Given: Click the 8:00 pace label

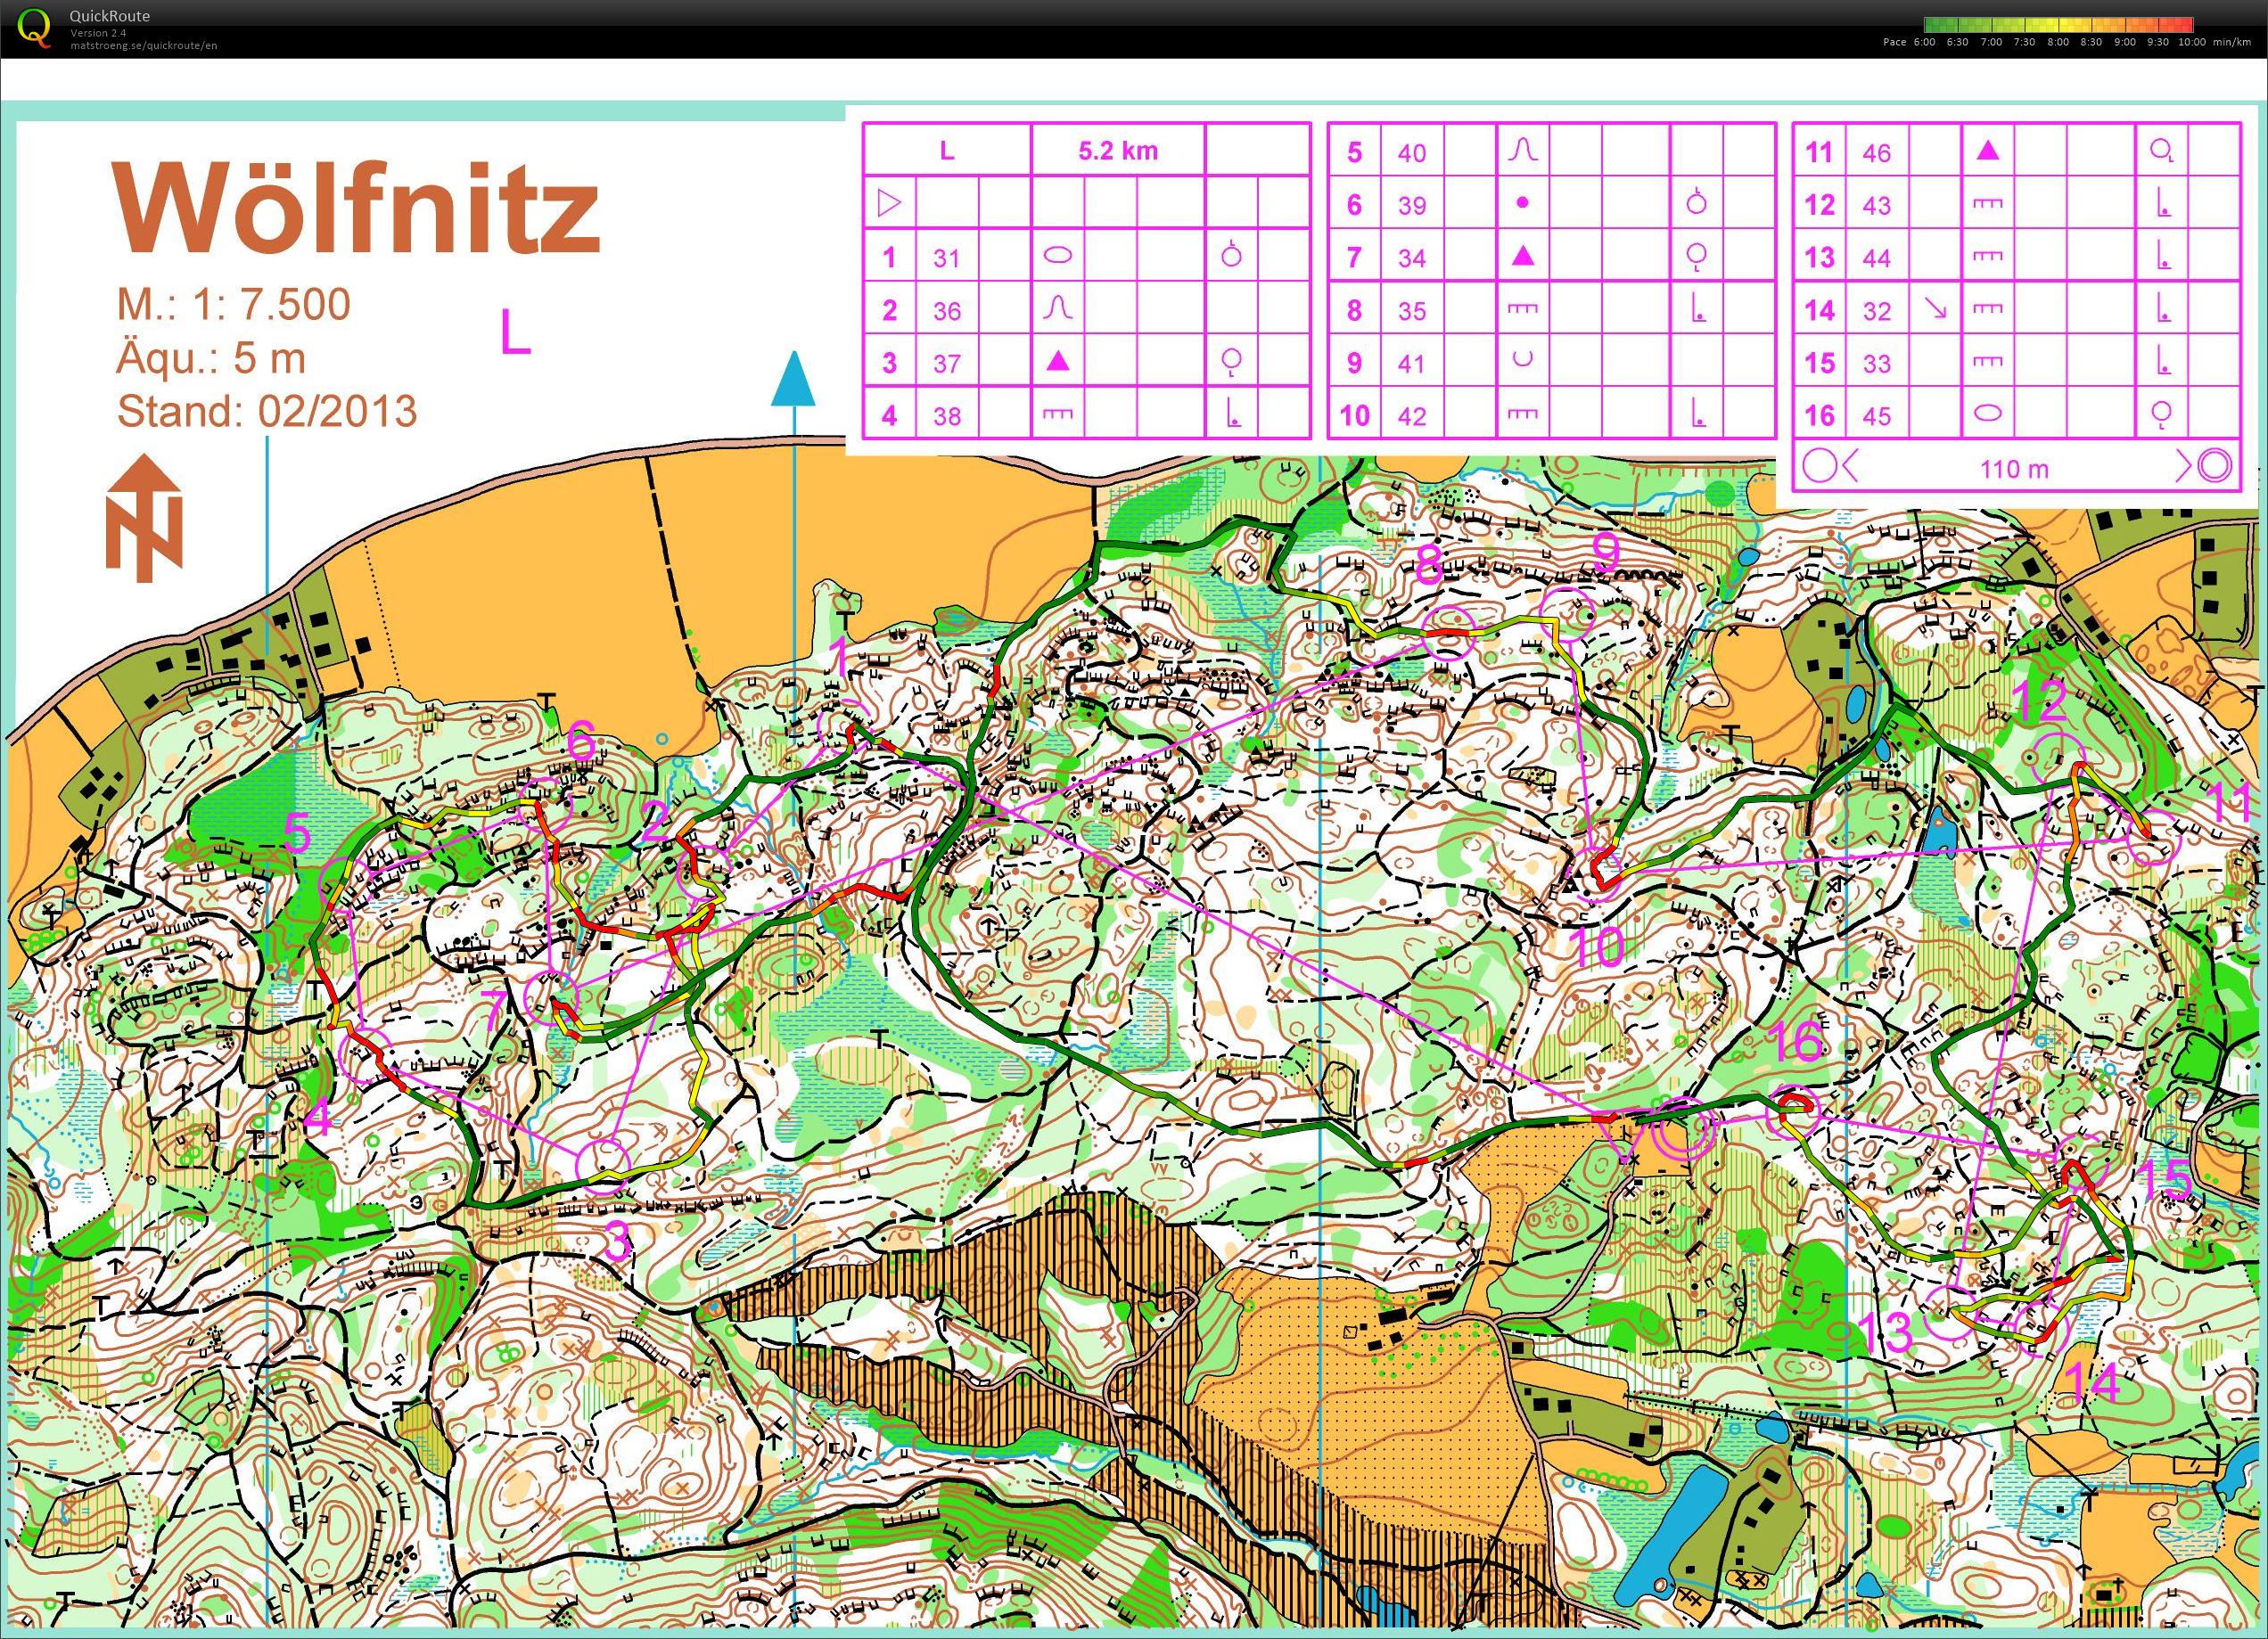Looking at the screenshot, I should [2058, 43].
